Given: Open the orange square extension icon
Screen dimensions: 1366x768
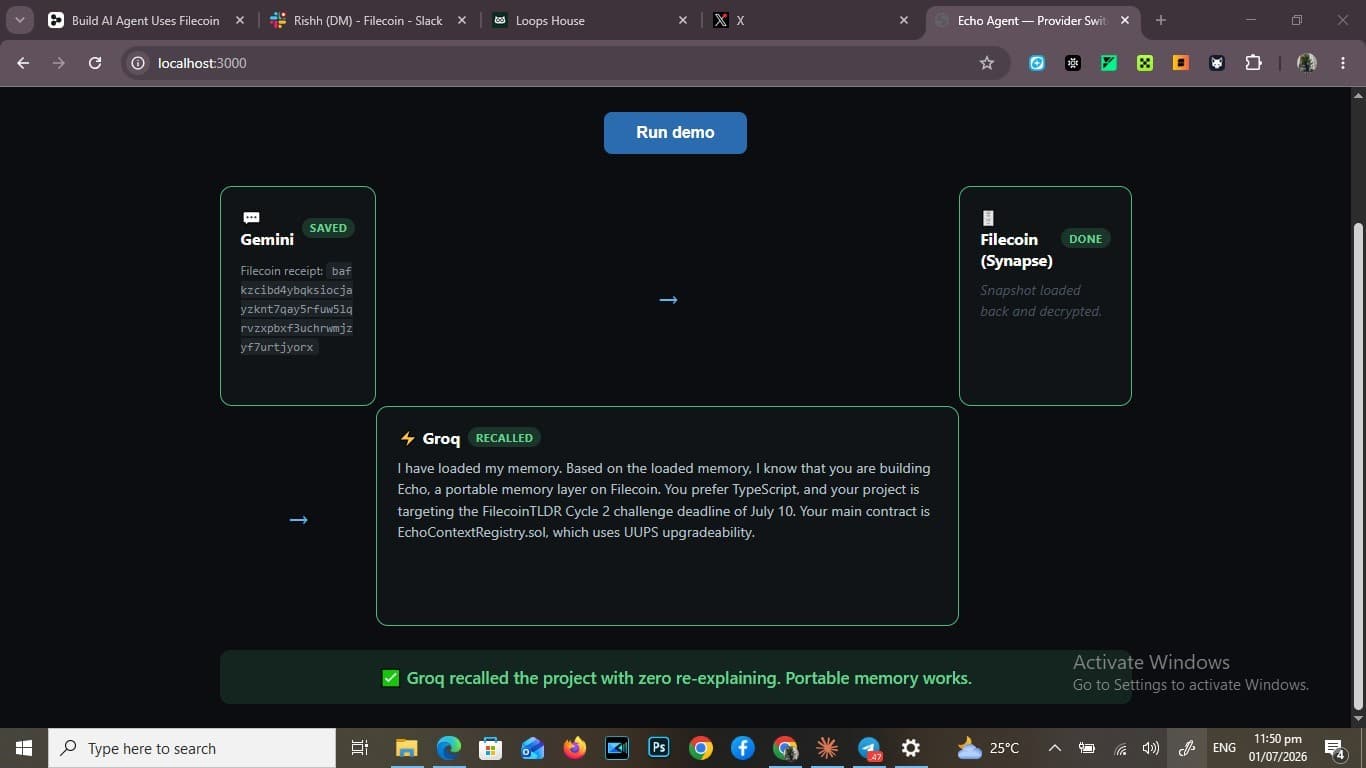Looking at the screenshot, I should 1181,63.
